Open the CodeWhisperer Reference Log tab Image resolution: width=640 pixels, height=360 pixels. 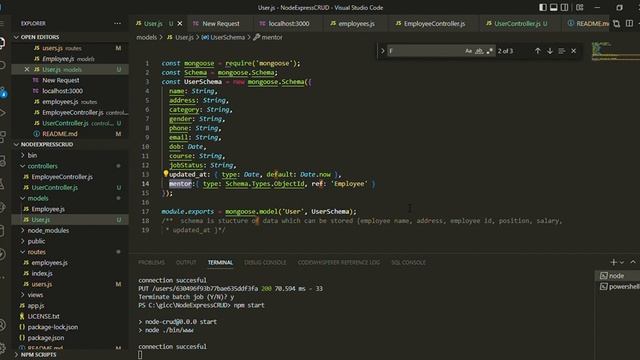coord(338,262)
